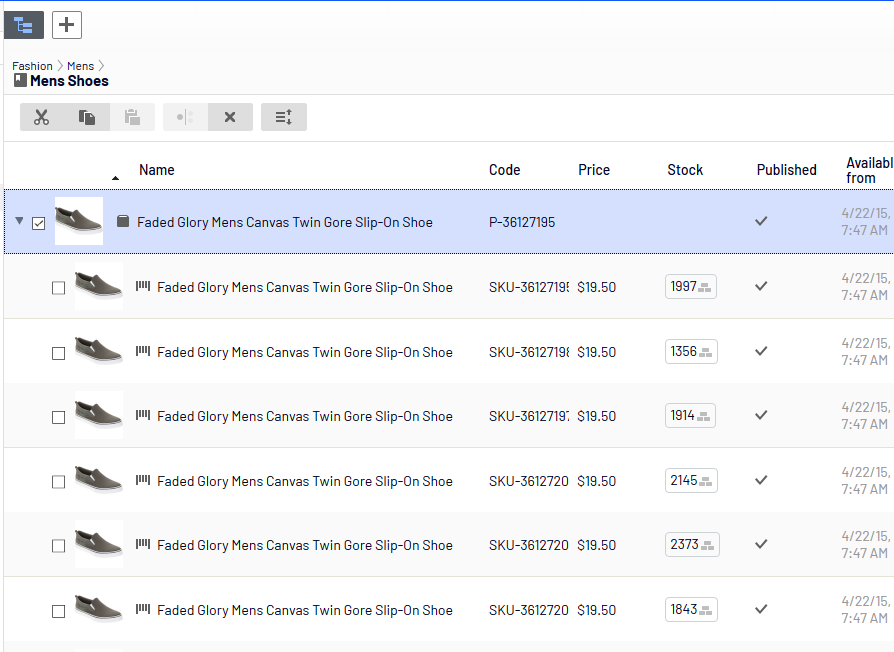Click product icon beside P-36127195 row name

pyautogui.click(x=123, y=221)
